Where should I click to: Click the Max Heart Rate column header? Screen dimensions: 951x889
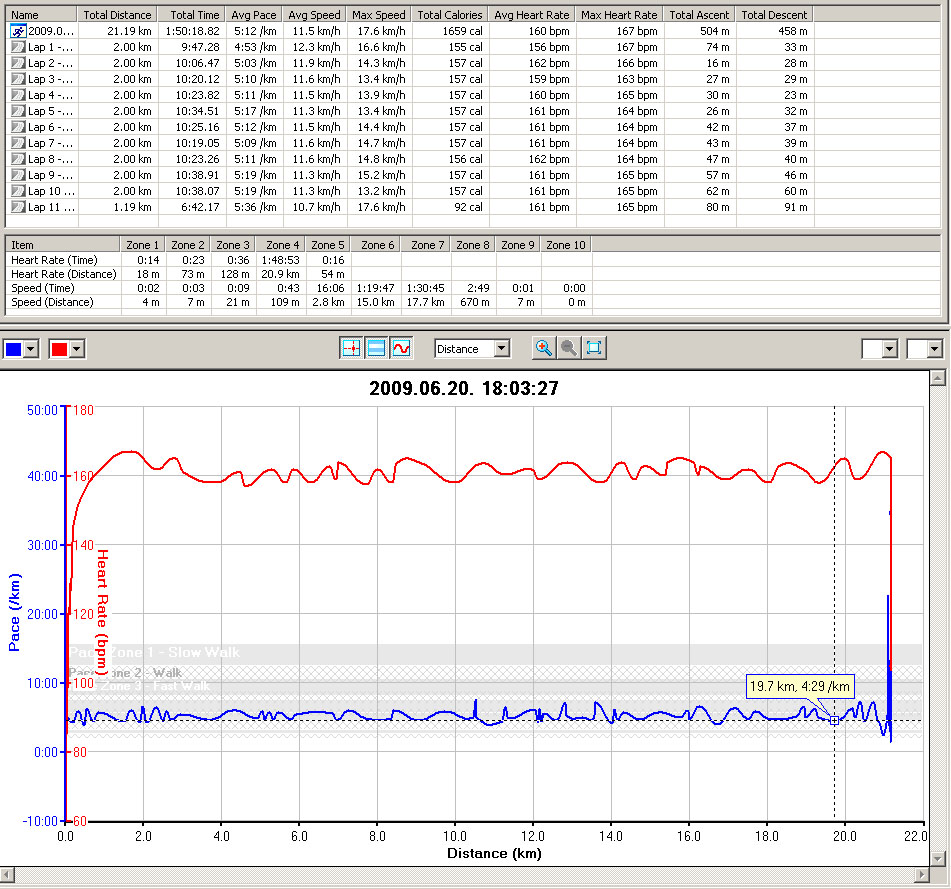pyautogui.click(x=619, y=15)
